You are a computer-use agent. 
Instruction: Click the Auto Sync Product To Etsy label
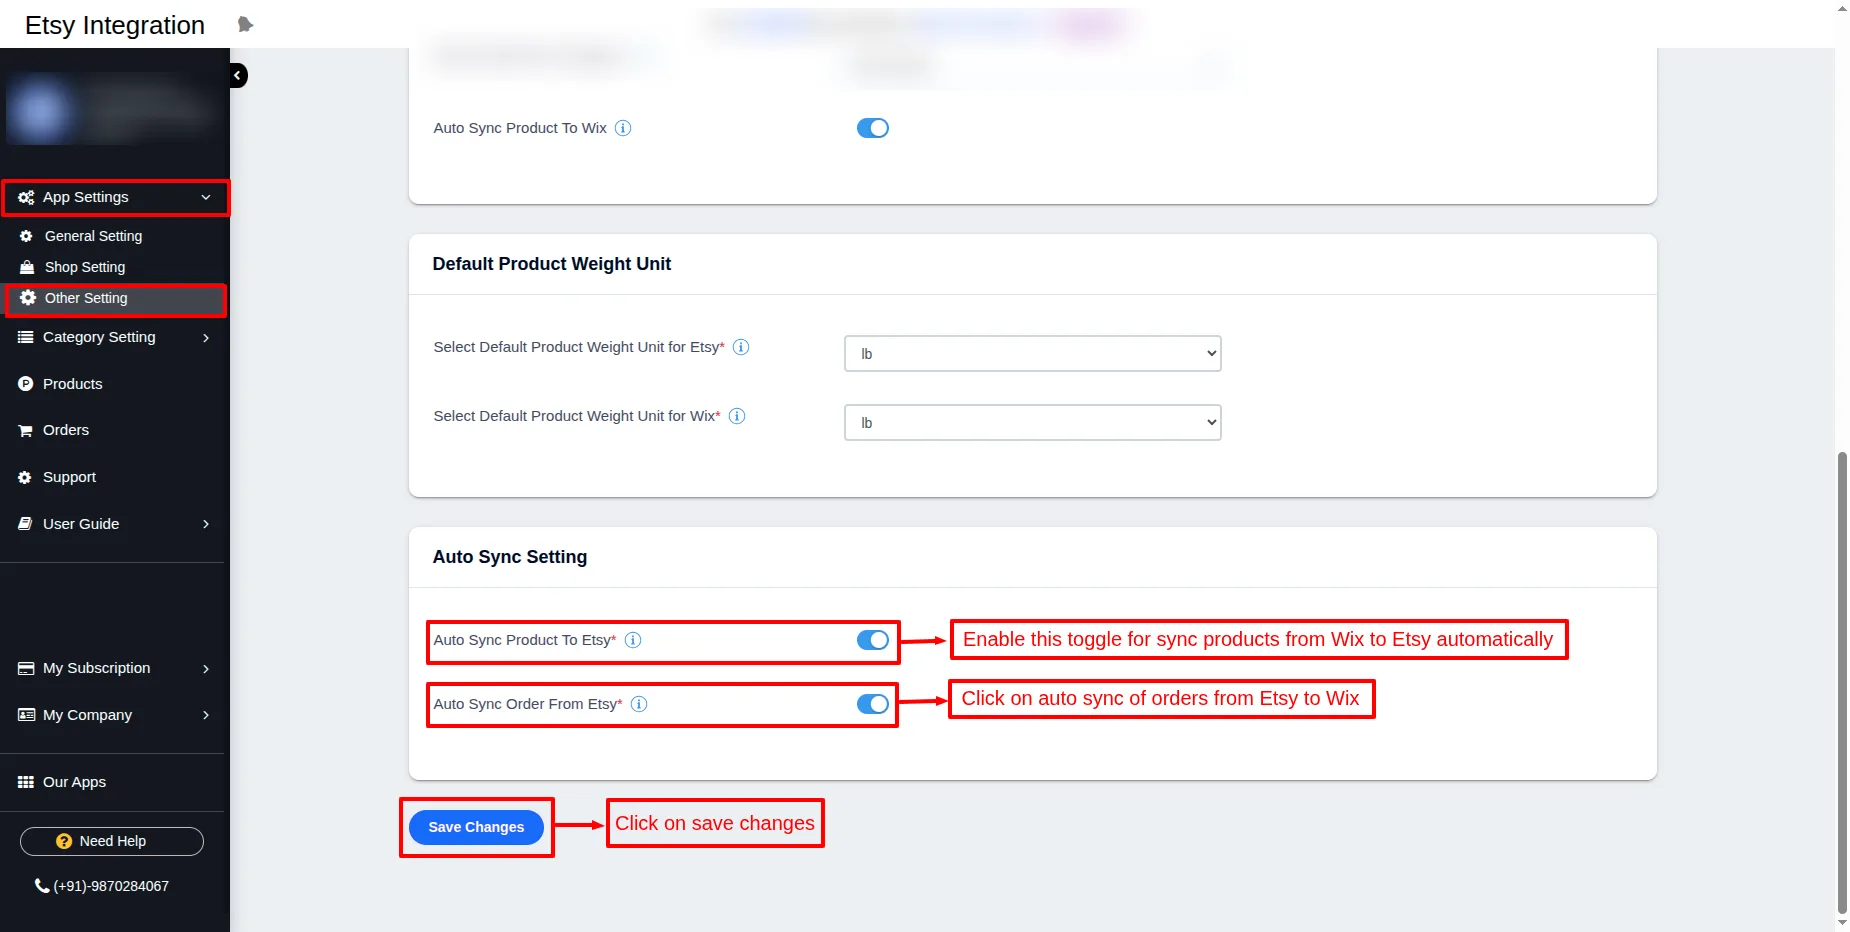[x=525, y=640]
